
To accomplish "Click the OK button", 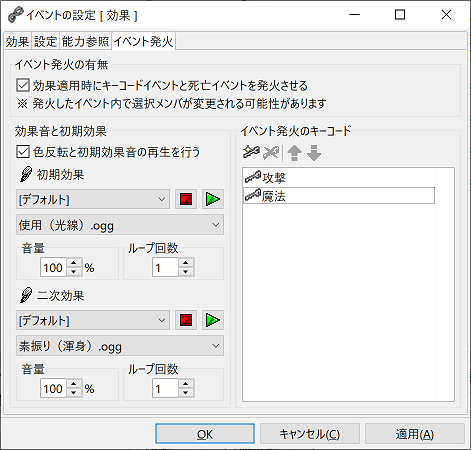I will pyautogui.click(x=205, y=434).
